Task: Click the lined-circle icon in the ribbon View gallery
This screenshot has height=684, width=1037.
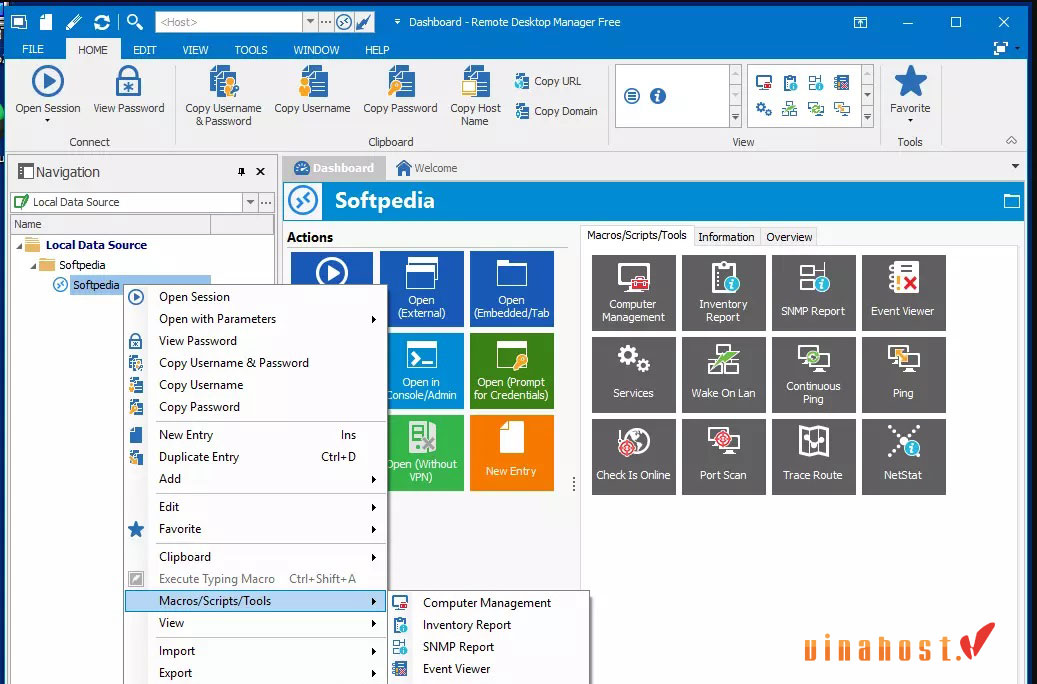Action: (x=632, y=96)
